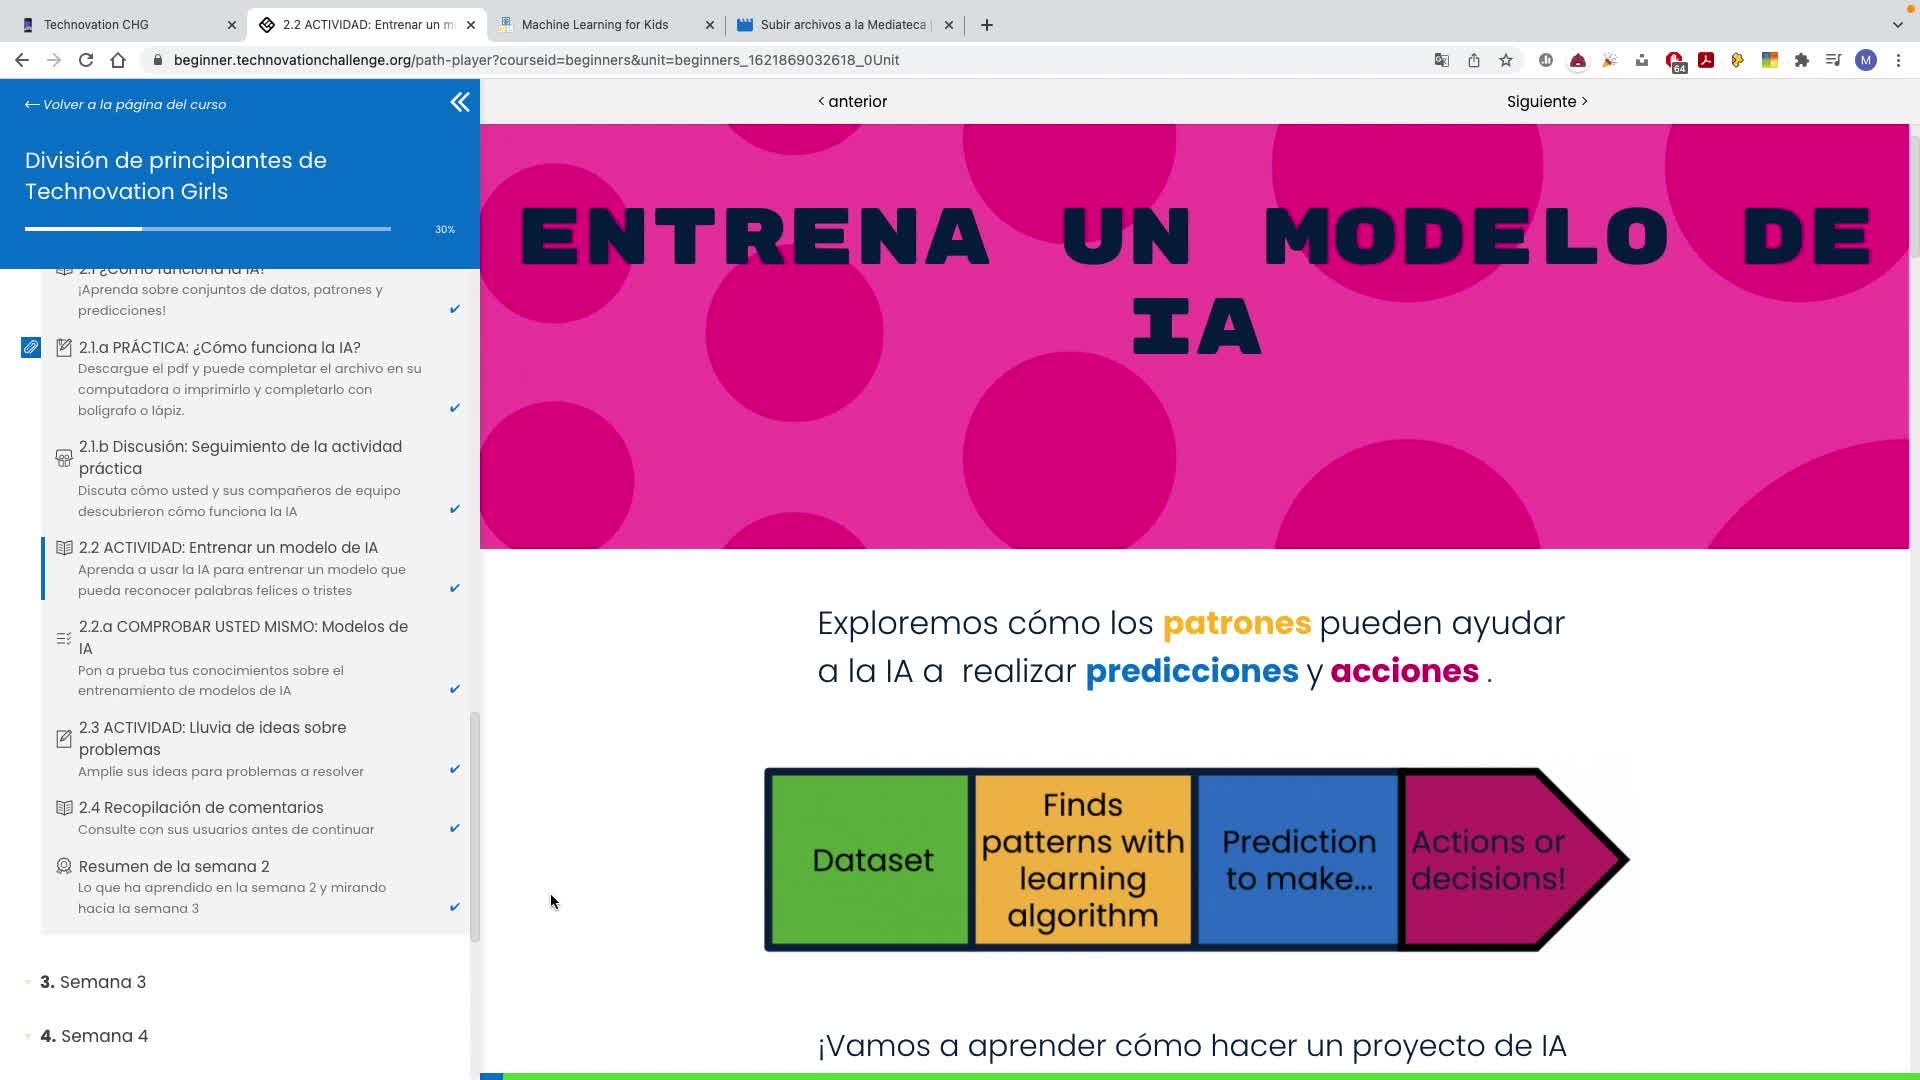Image resolution: width=1920 pixels, height=1080 pixels.
Task: Reload the page with the refresh icon
Action: [x=86, y=60]
